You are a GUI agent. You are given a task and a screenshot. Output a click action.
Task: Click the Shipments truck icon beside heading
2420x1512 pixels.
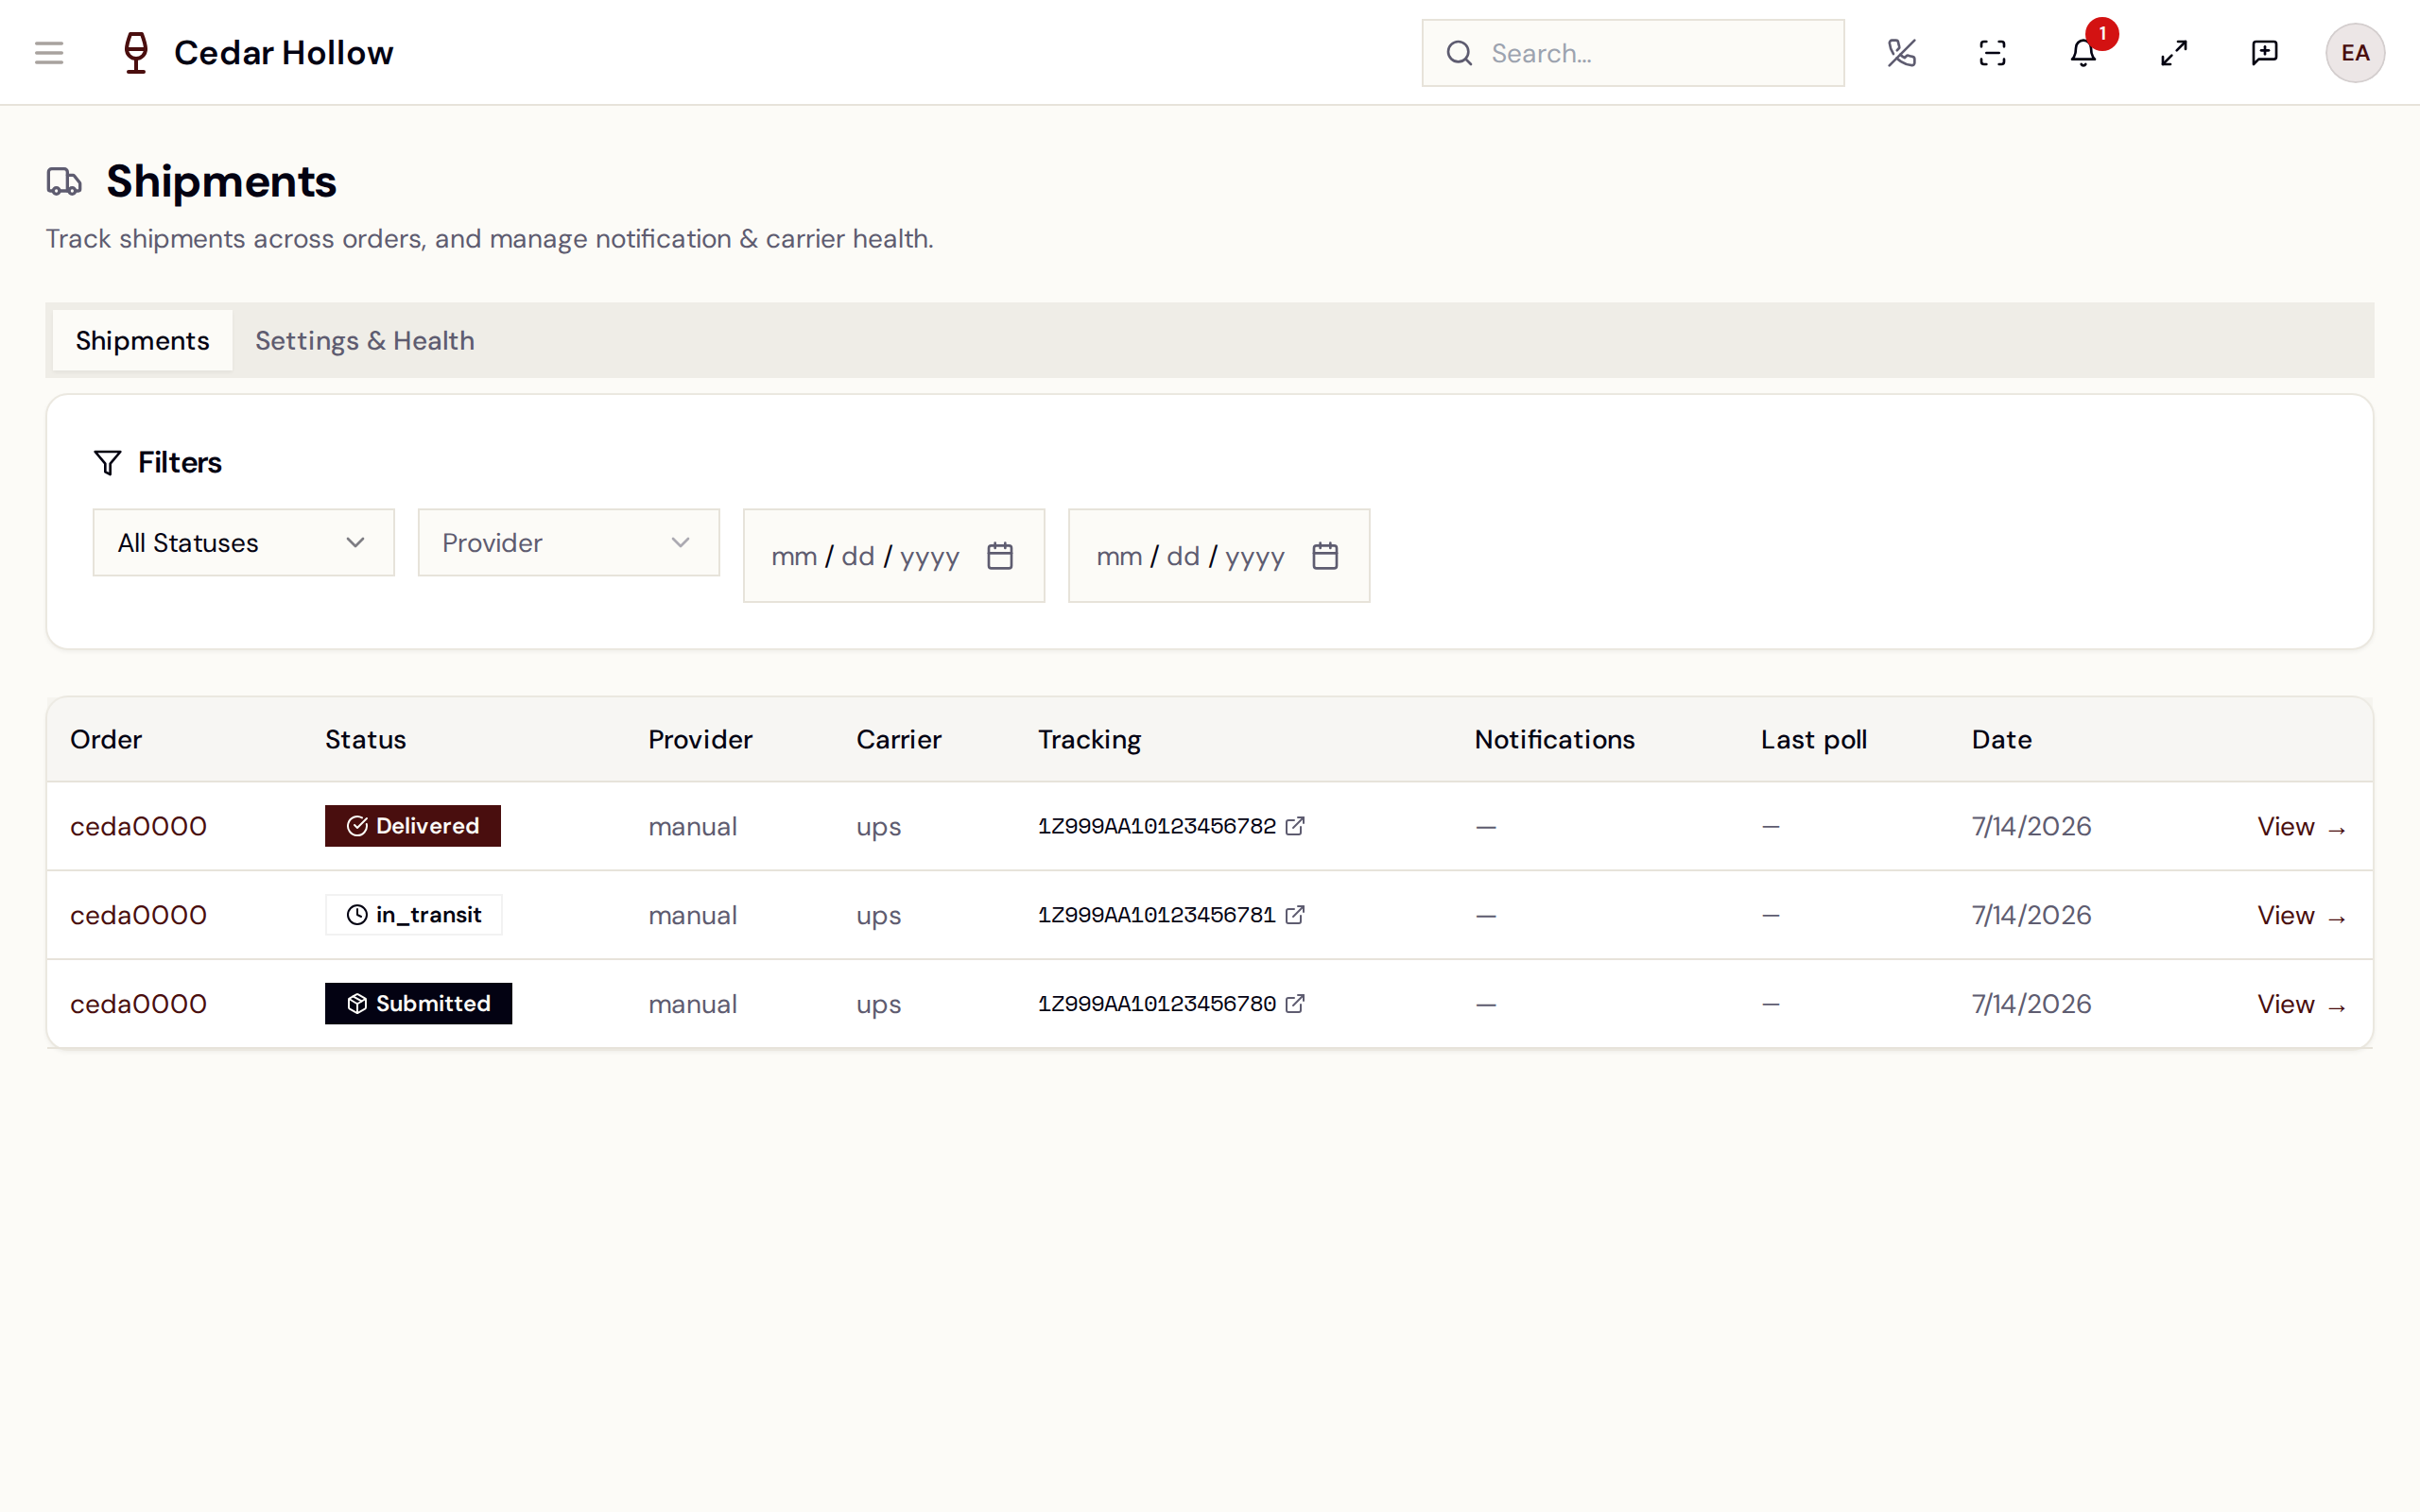[x=64, y=182]
